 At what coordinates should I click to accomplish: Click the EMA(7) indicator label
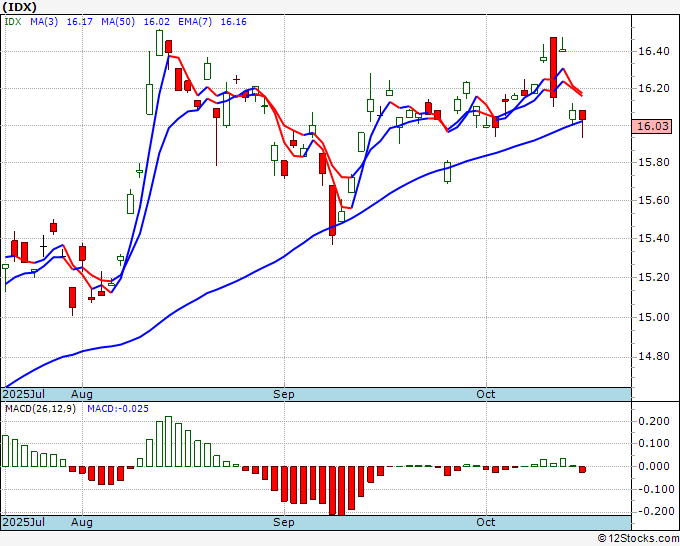click(195, 22)
